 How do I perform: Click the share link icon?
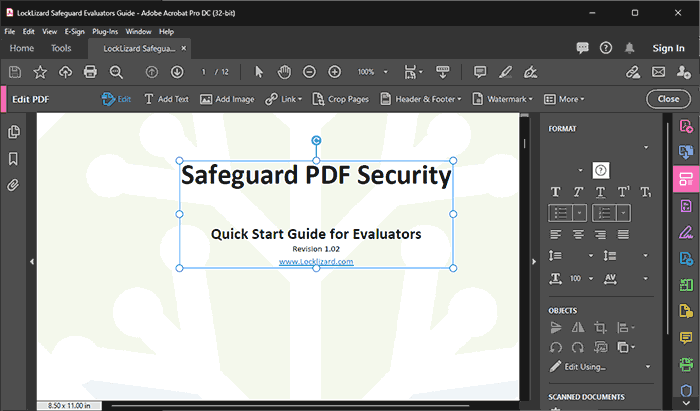click(633, 72)
